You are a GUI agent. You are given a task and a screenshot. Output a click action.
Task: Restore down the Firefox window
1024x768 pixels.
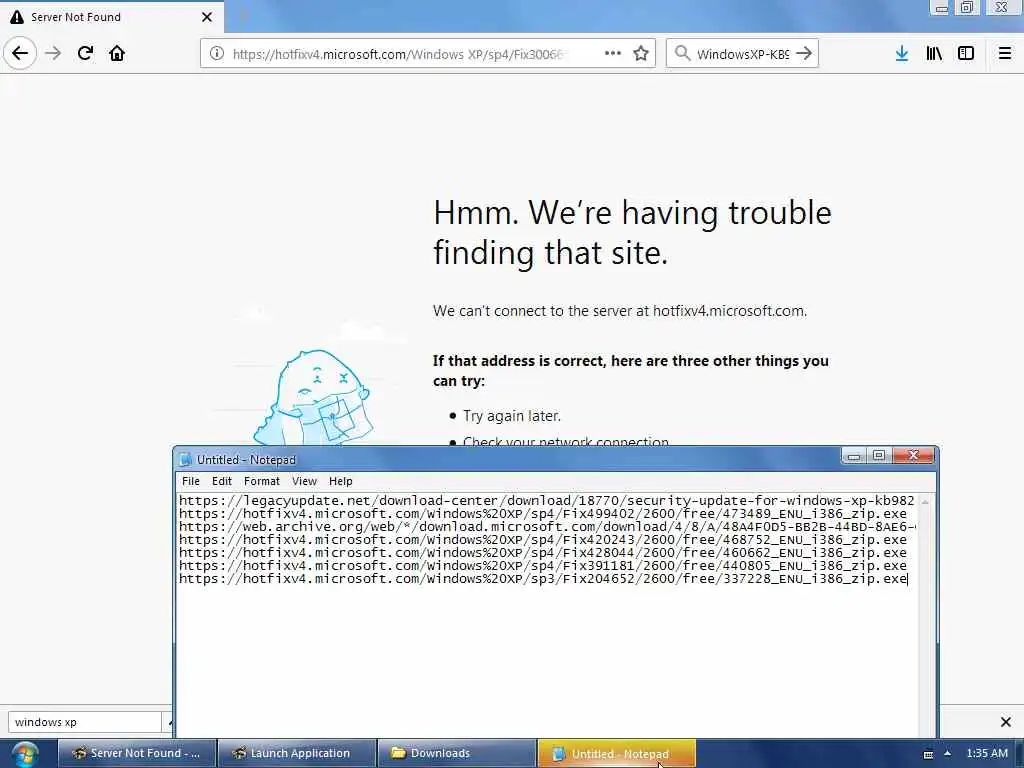pos(967,8)
